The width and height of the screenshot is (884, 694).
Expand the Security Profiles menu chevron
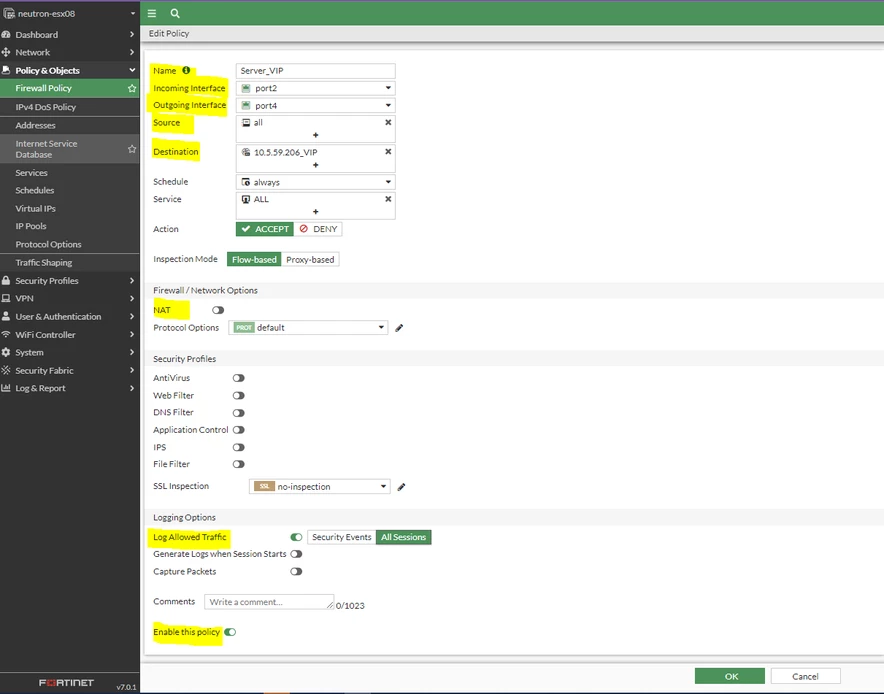coord(132,280)
